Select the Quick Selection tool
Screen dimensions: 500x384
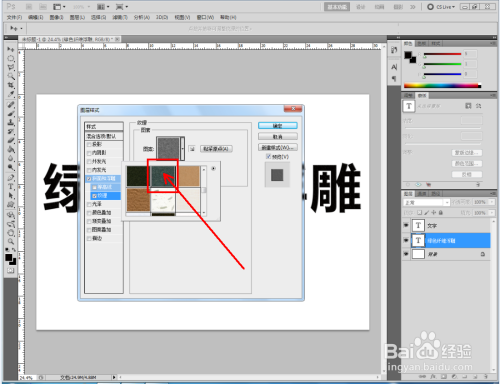11,76
